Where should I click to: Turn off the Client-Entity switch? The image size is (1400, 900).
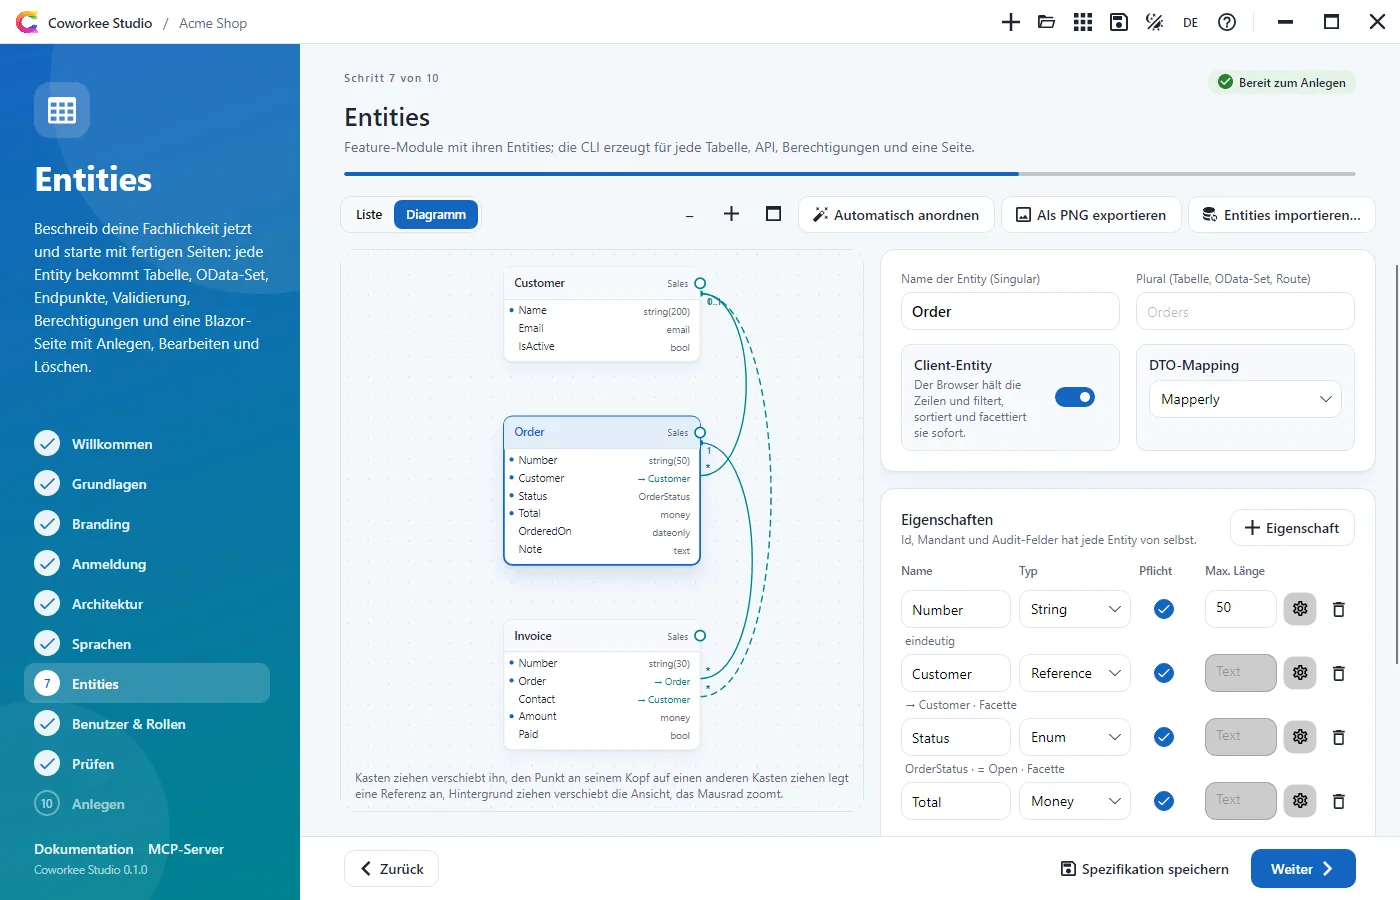click(1075, 397)
